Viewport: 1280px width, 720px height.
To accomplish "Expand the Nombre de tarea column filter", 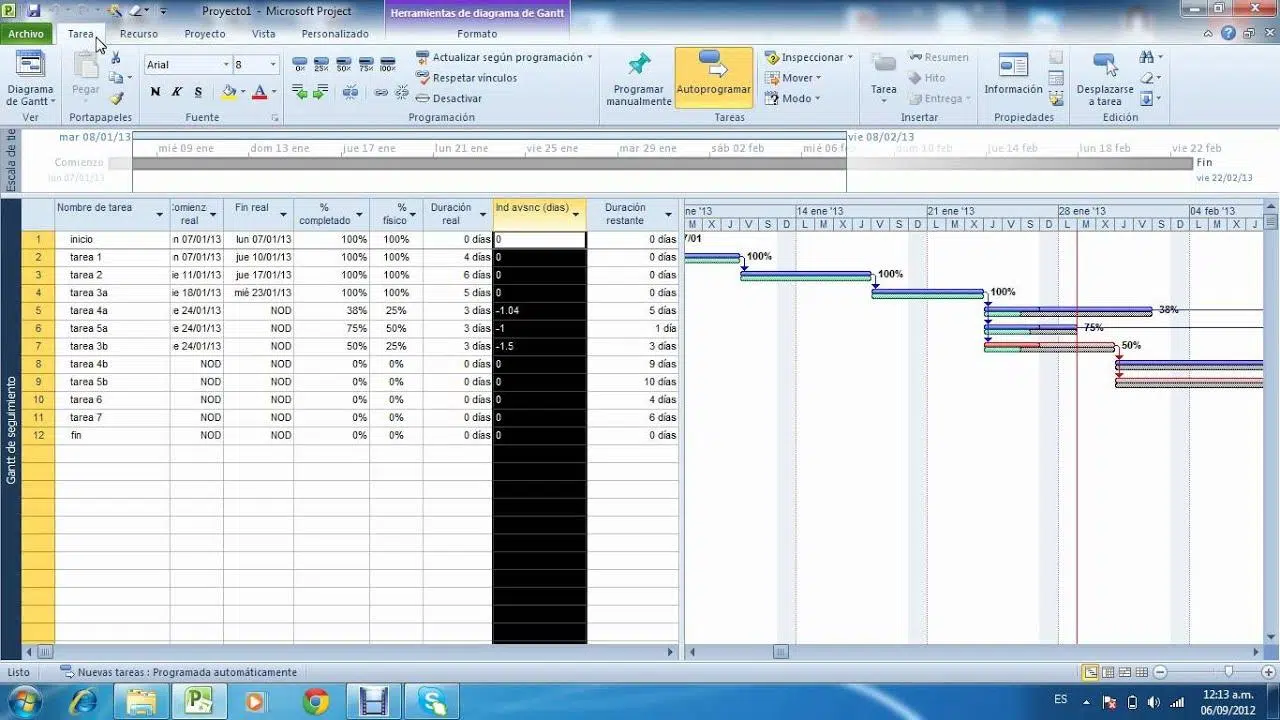I will 159,215.
